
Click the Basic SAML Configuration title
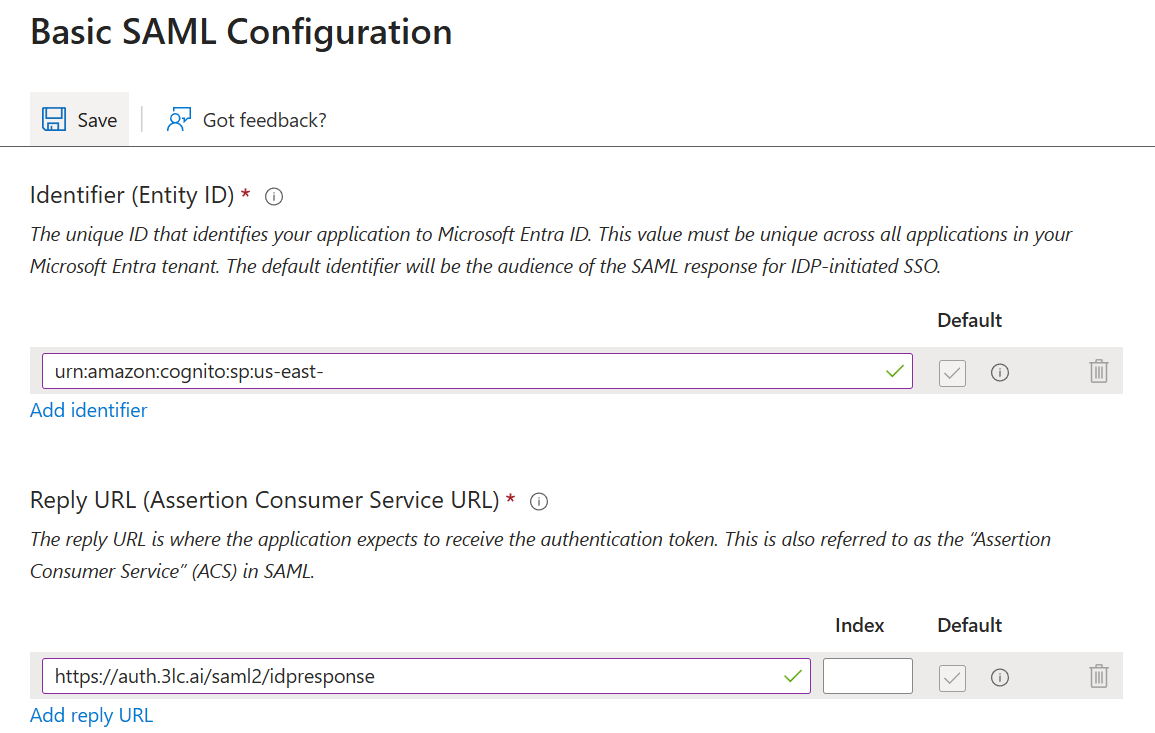tap(241, 32)
